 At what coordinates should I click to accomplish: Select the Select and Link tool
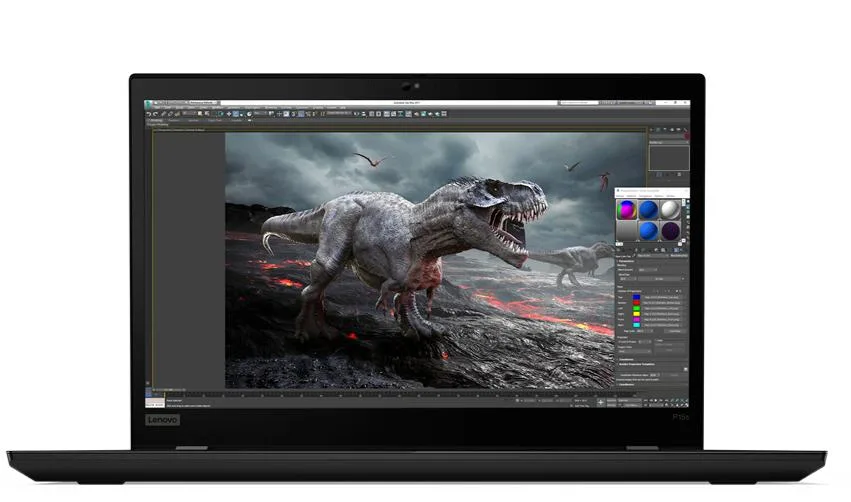pos(163,114)
